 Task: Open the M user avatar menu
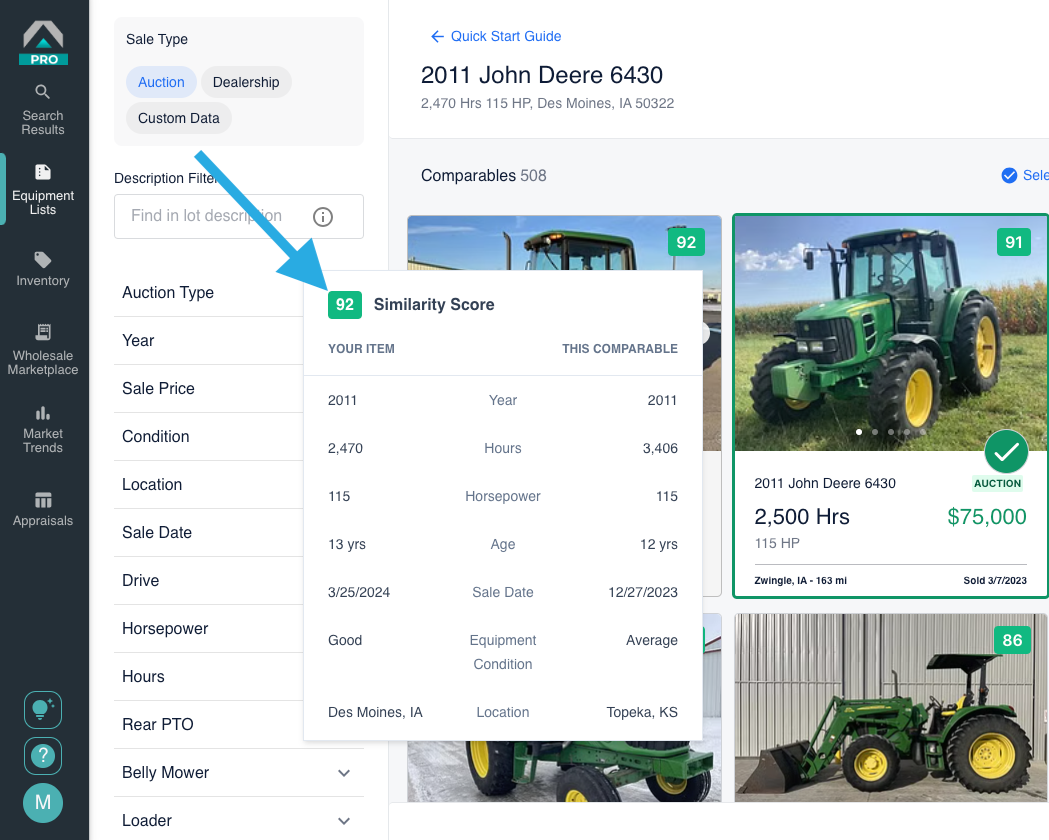coord(43,803)
